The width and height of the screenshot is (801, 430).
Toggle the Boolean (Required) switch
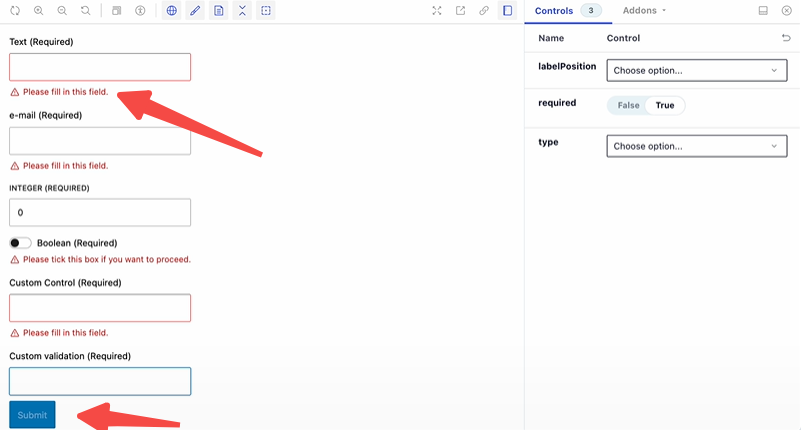tap(20, 243)
